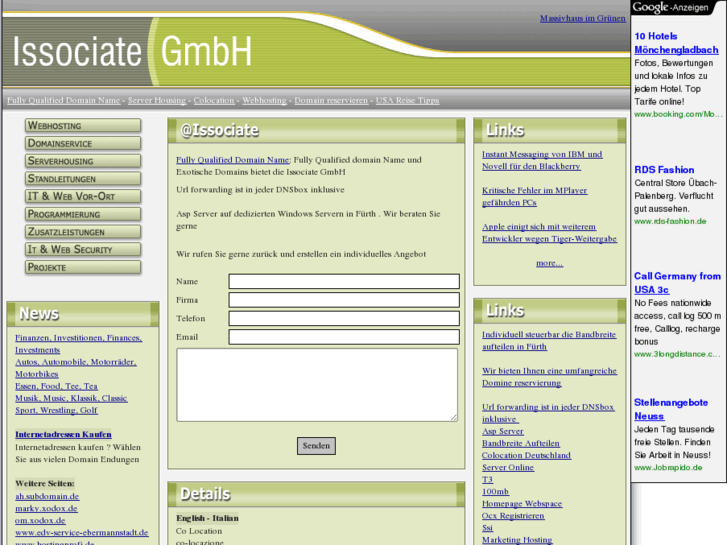Open the Colocation top bar link
Viewport: 727px width, 545px height.
[x=214, y=101]
